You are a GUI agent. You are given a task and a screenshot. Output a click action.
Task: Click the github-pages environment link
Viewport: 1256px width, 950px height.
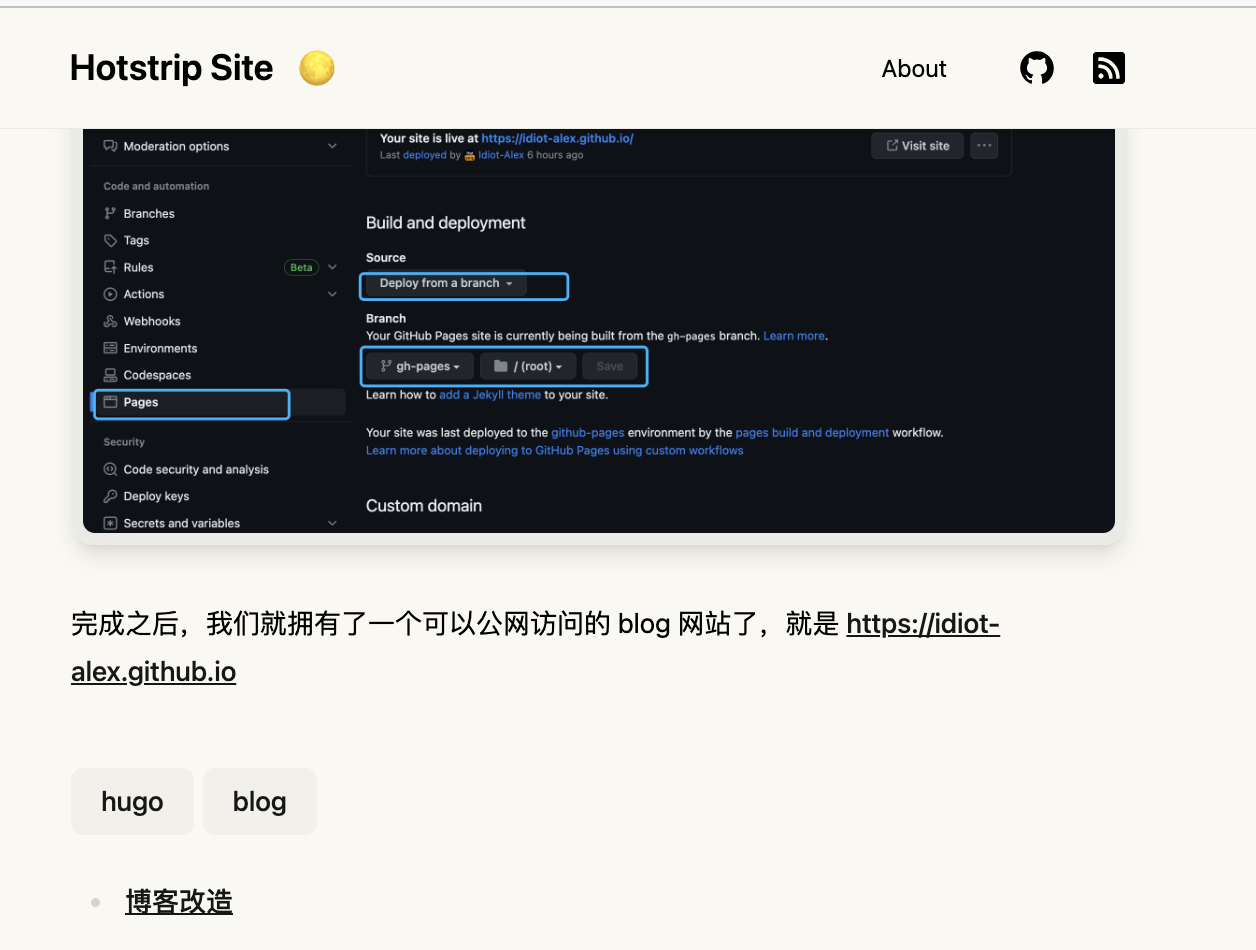[588, 433]
